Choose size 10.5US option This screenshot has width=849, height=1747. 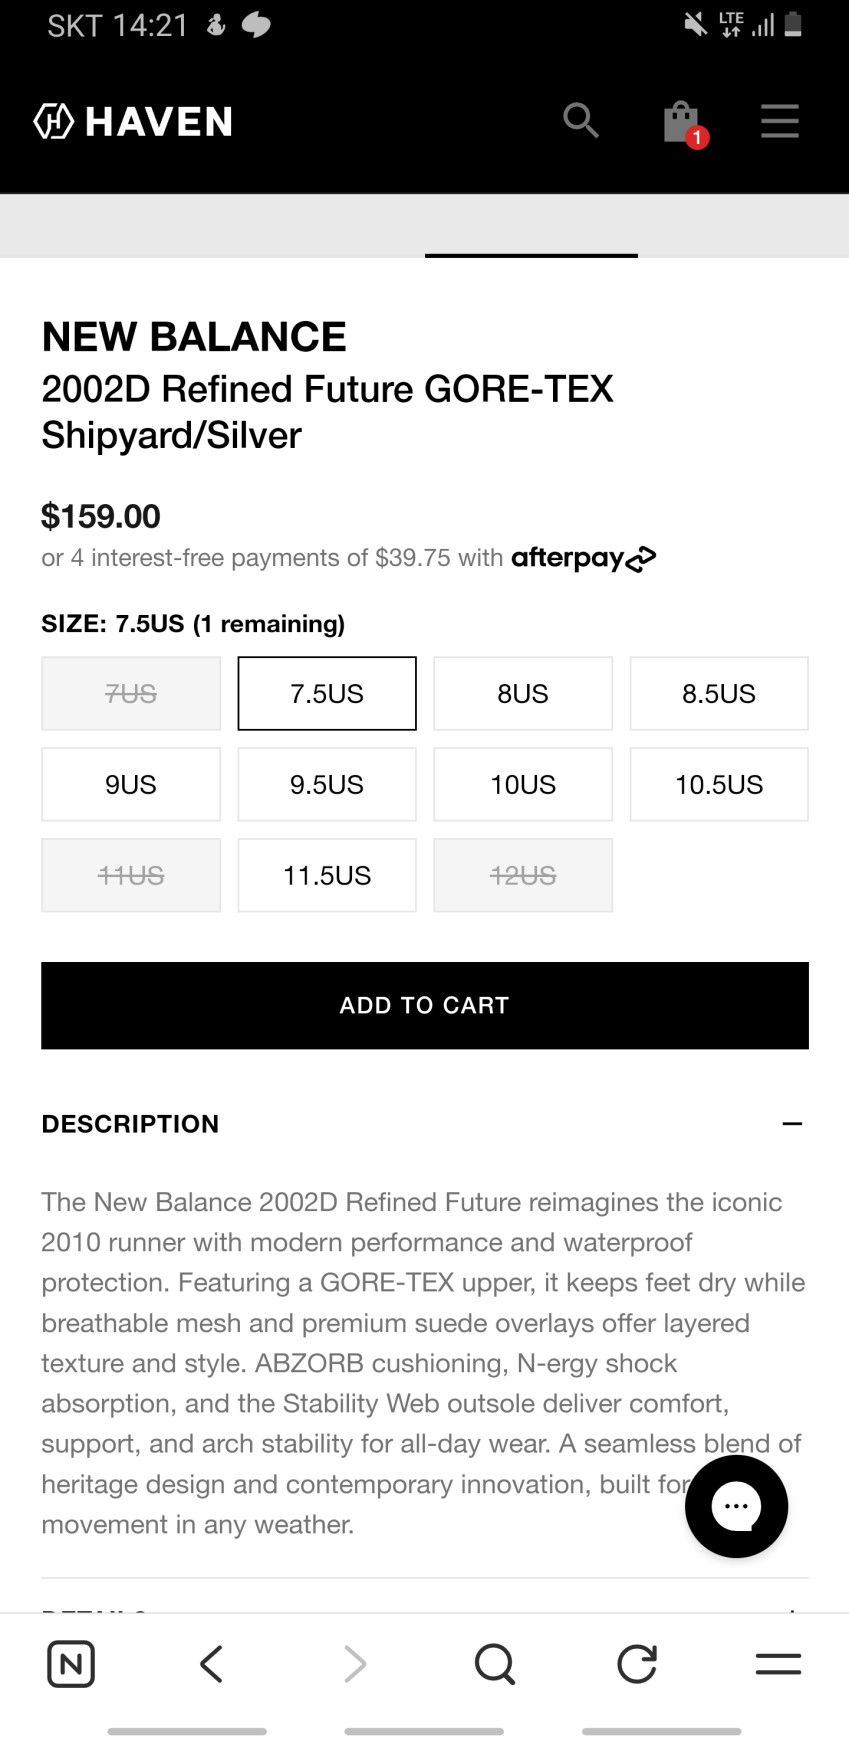719,785
